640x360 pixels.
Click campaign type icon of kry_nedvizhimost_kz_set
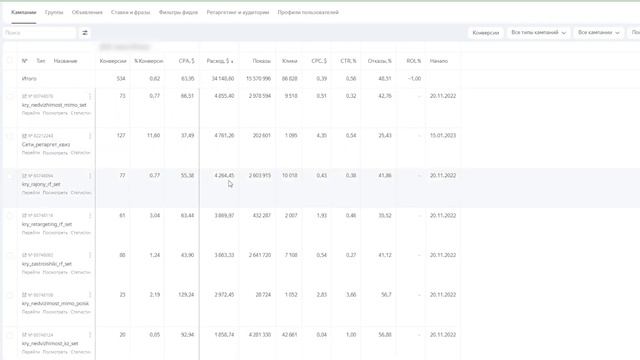click(x=24, y=335)
